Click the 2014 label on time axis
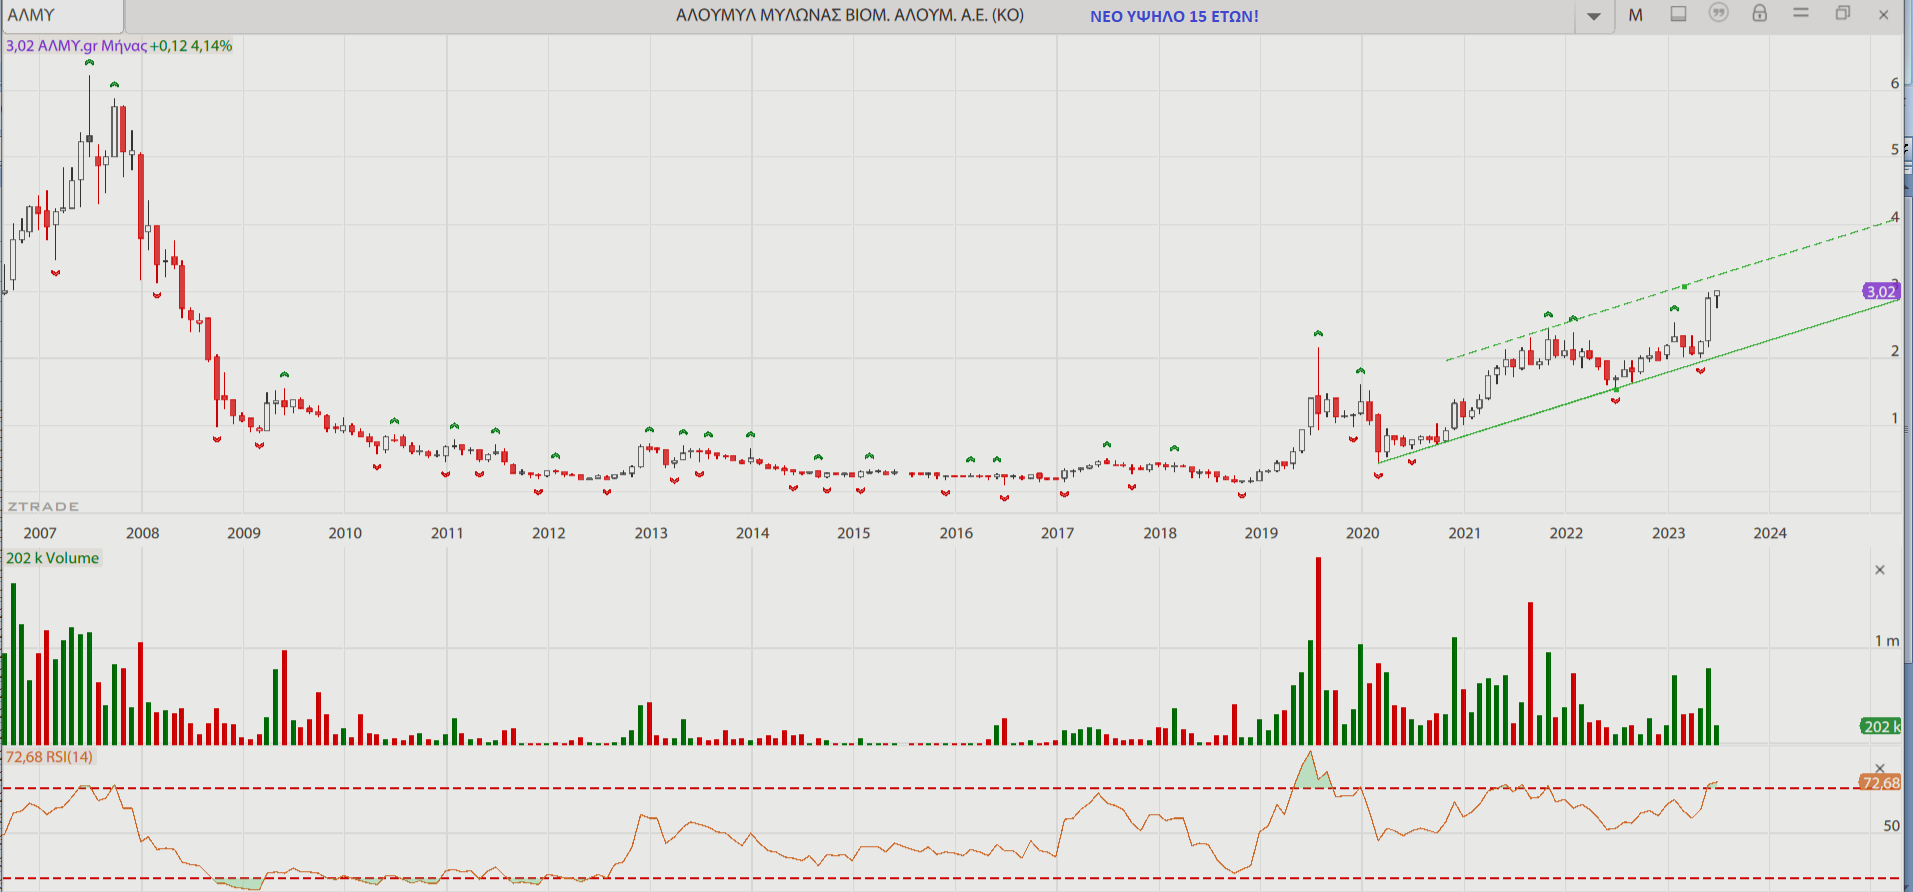This screenshot has width=1913, height=892. [x=753, y=533]
